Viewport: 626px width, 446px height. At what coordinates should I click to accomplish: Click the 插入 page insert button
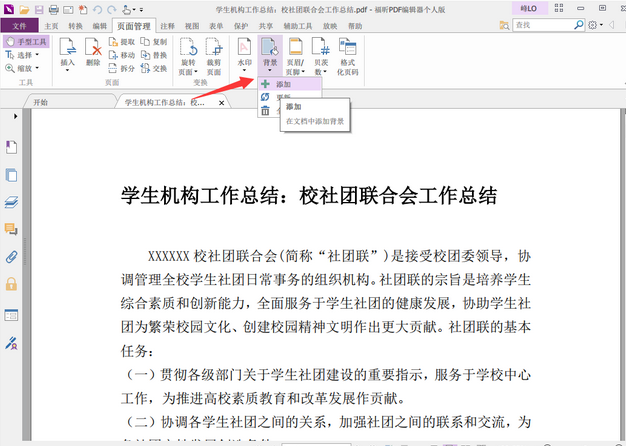coord(67,55)
